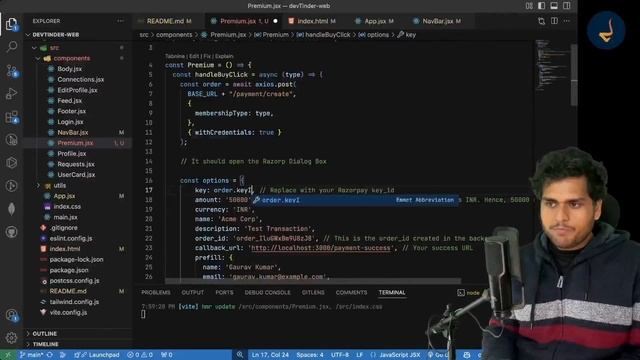Change language mode JavaScript JSX

[400, 355]
